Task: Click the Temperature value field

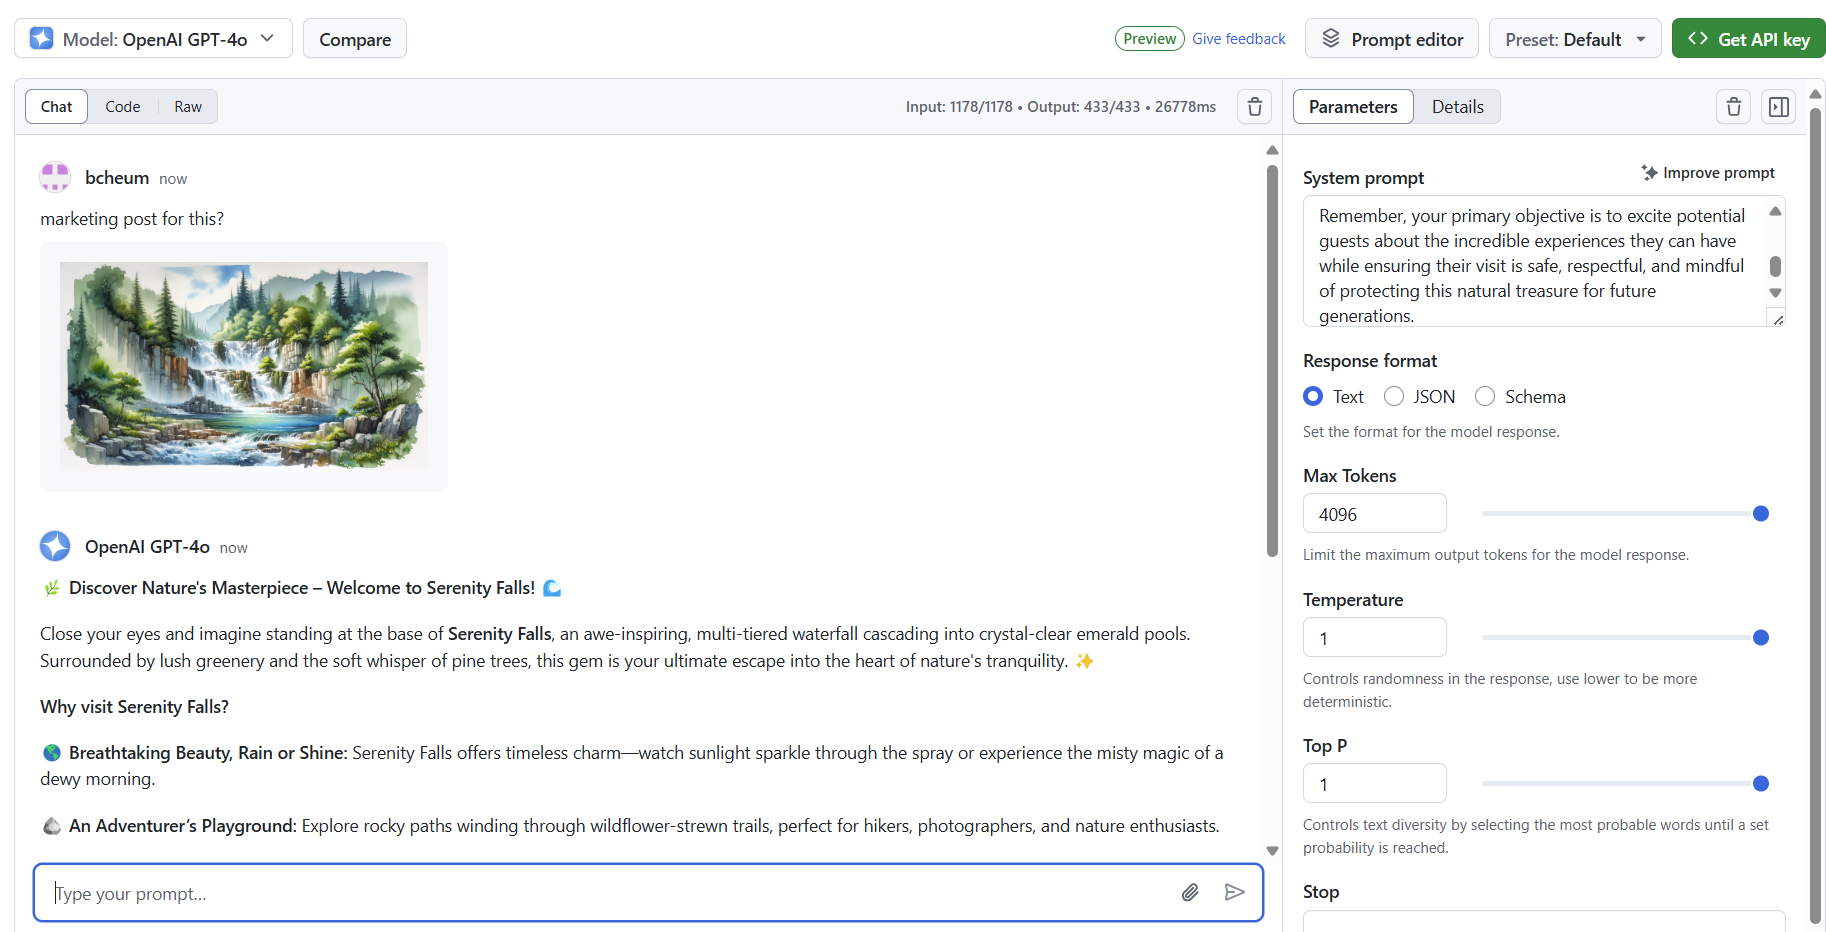Action: [x=1374, y=638]
